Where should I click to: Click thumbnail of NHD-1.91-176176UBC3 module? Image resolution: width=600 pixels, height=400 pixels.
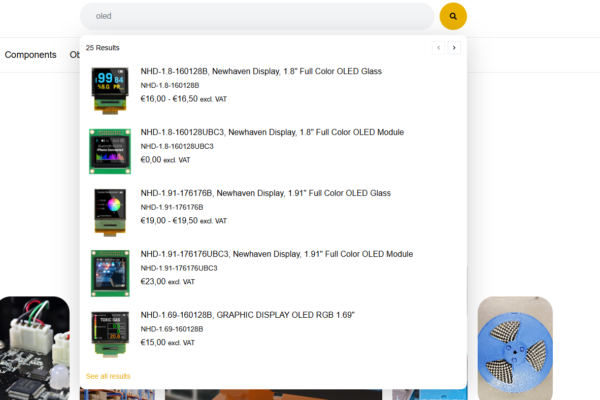tap(110, 273)
